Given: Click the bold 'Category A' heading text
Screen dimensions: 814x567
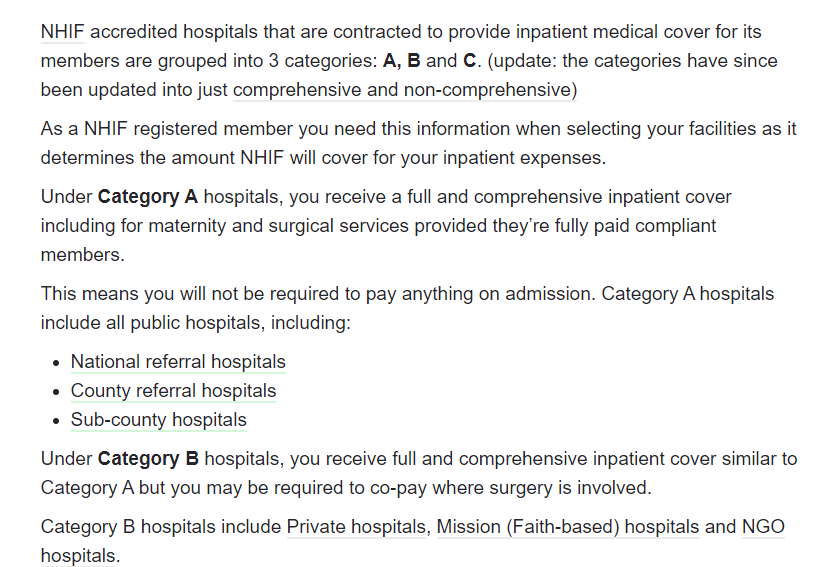Looking at the screenshot, I should 147,197.
